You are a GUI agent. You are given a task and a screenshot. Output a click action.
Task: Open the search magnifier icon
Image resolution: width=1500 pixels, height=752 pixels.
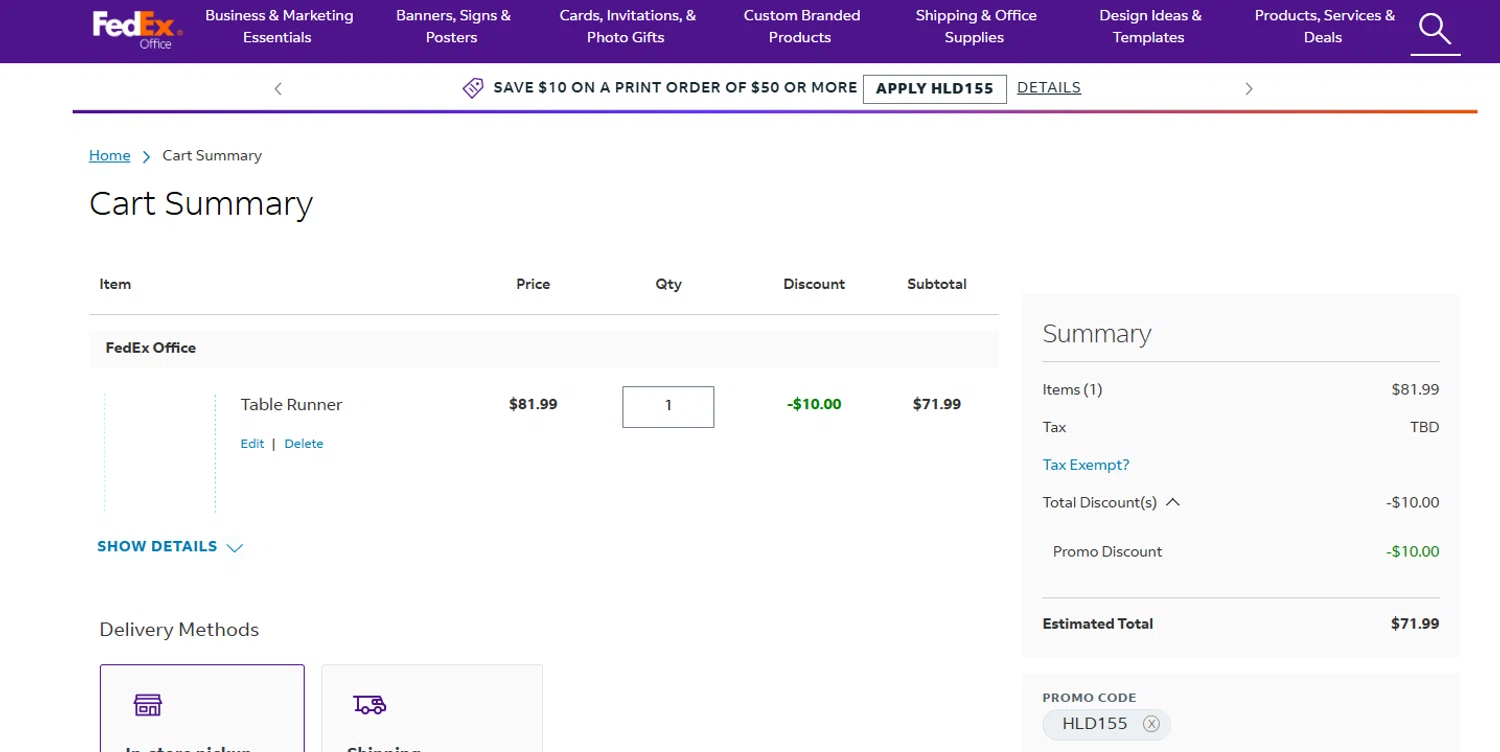tap(1435, 29)
